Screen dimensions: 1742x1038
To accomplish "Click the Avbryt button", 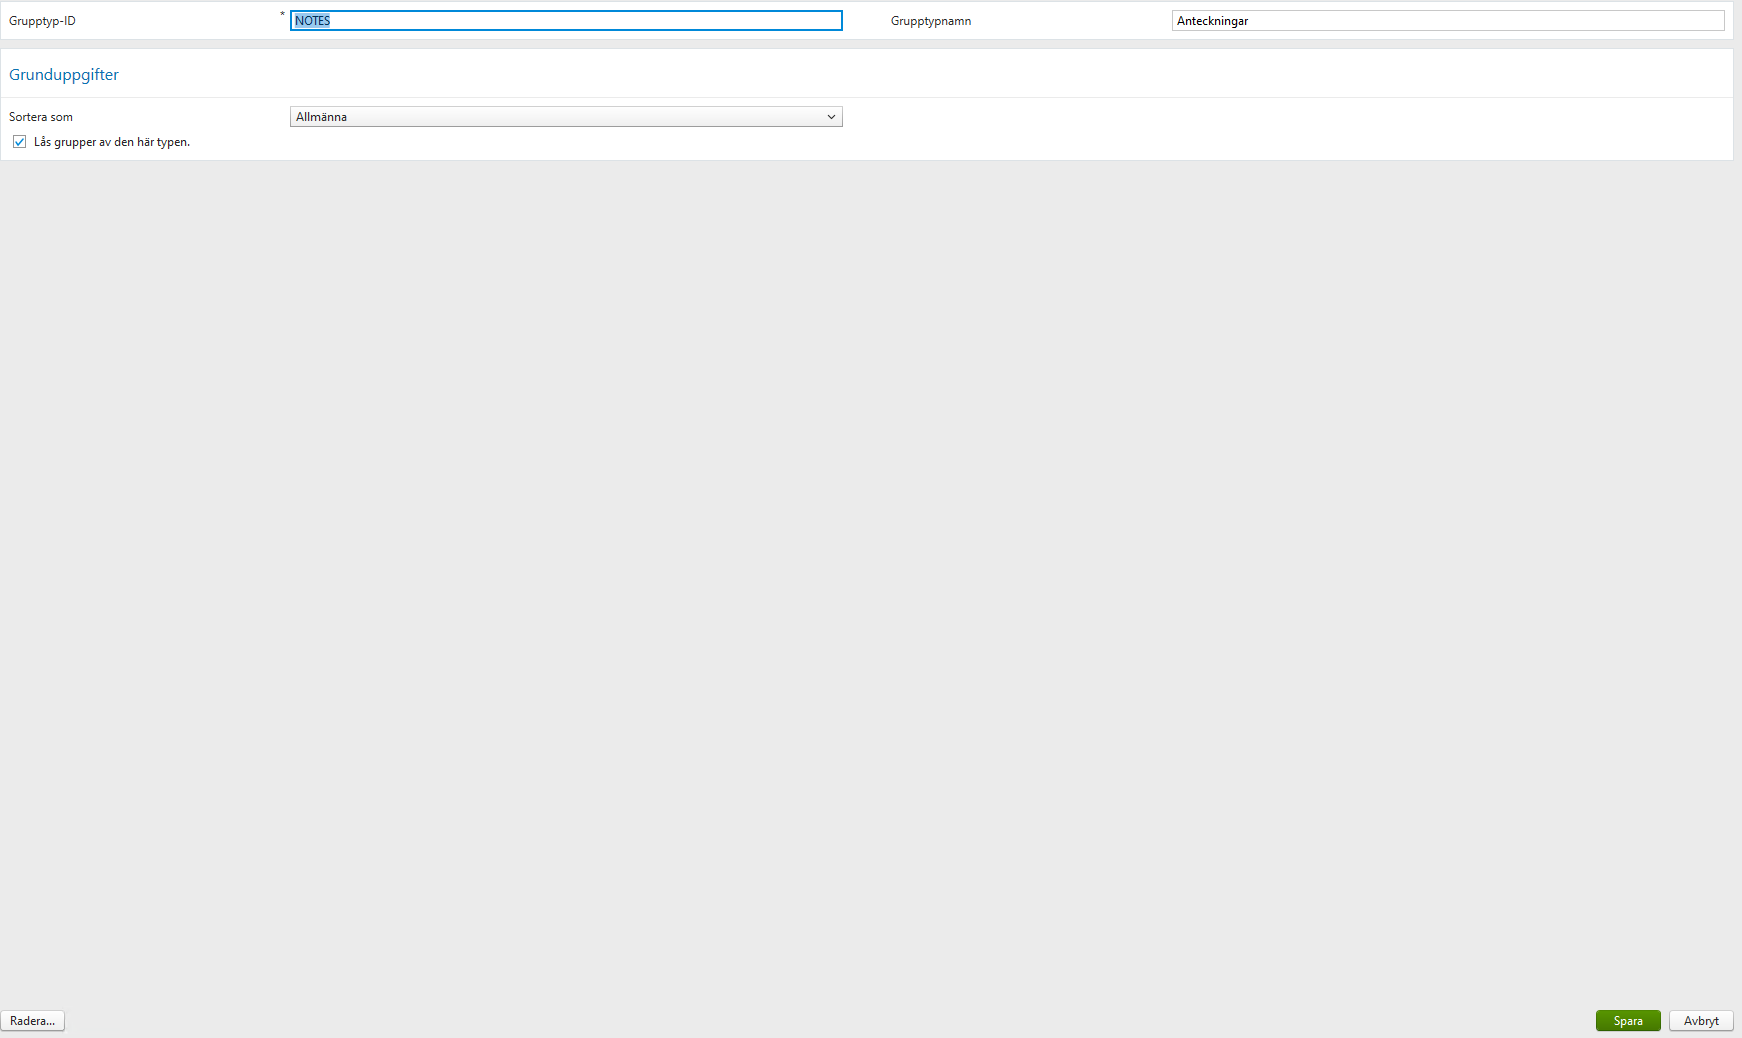I will [1701, 1021].
